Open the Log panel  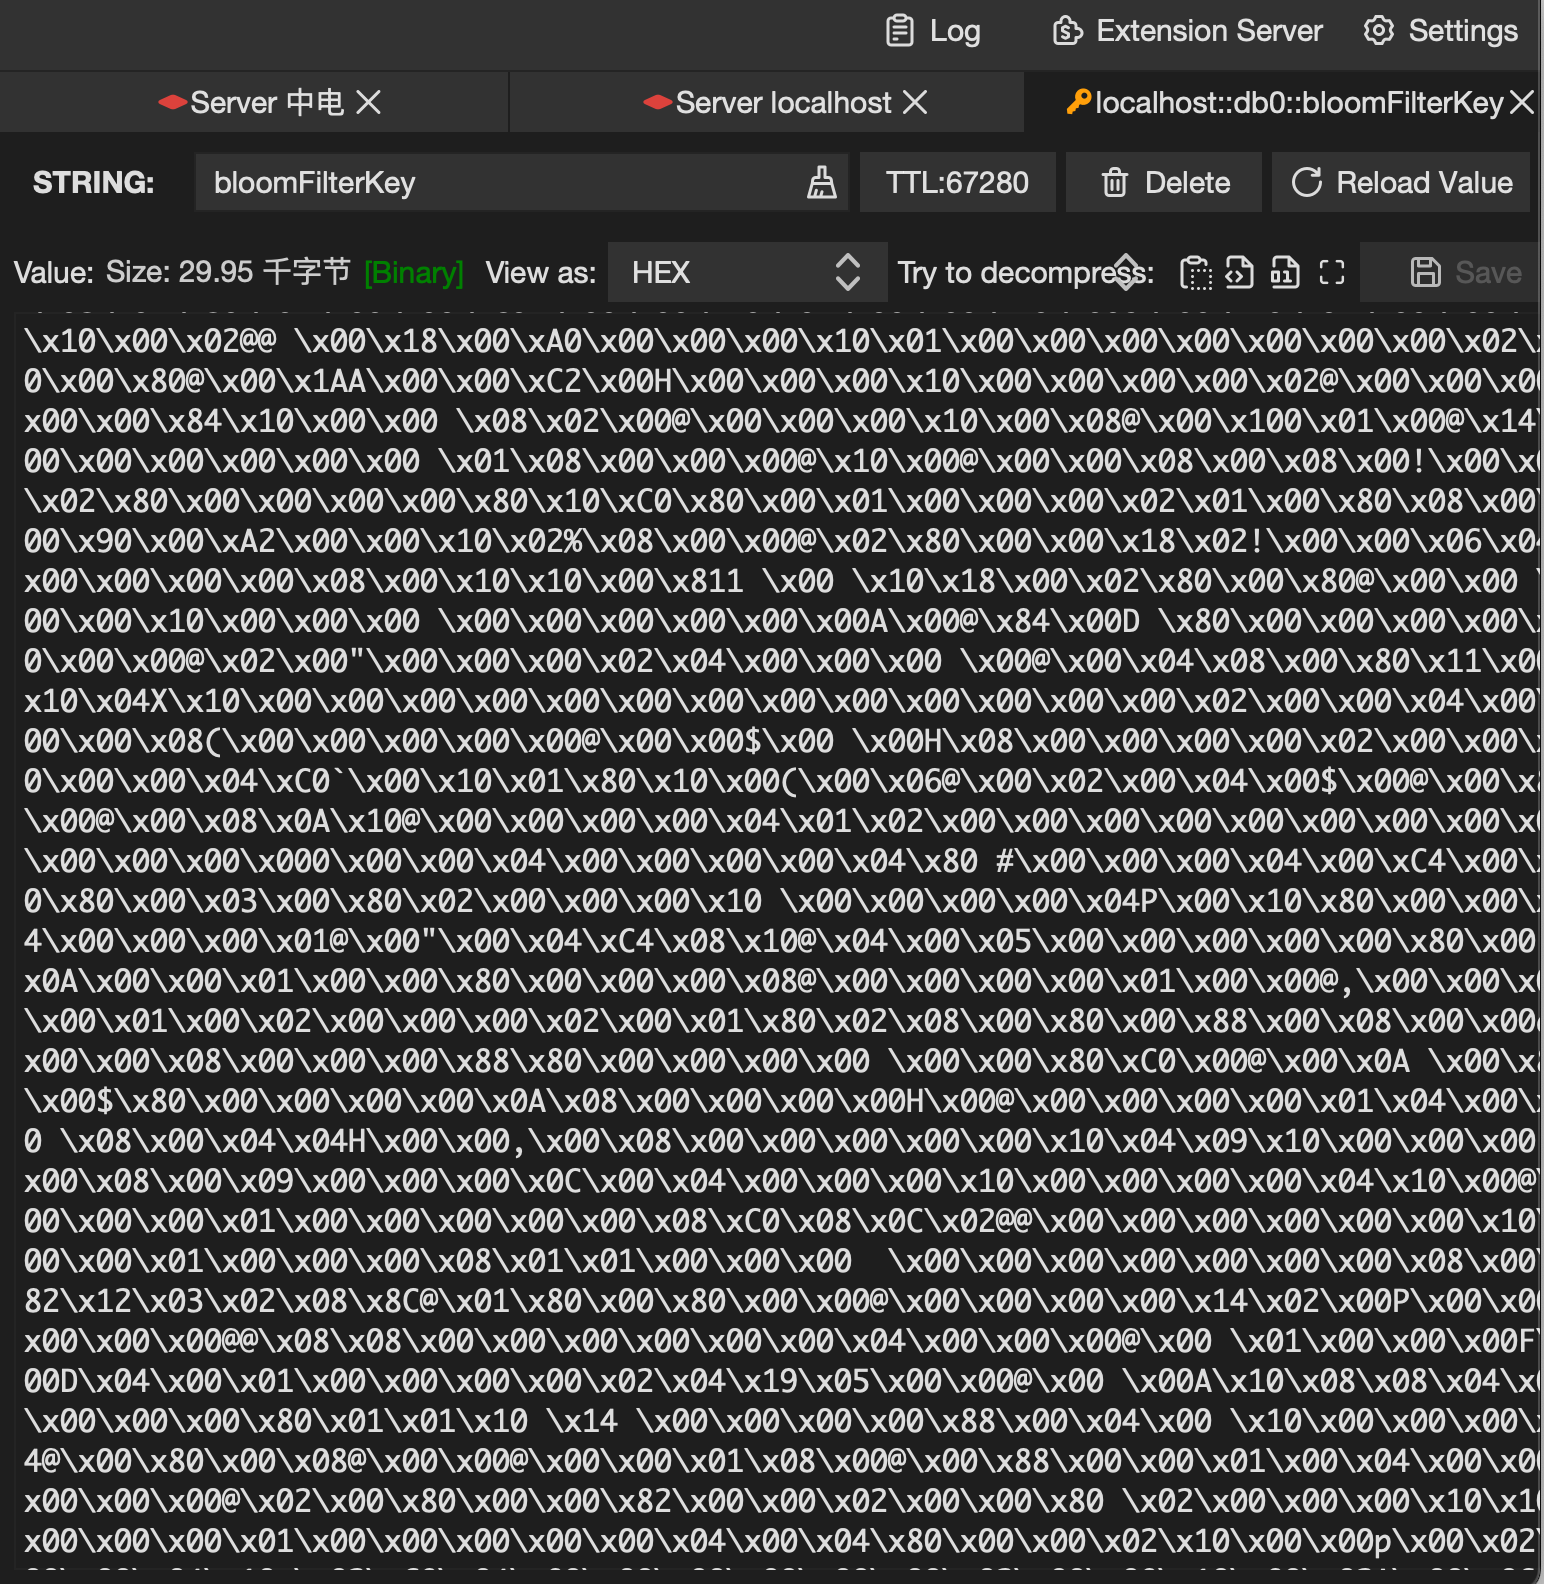point(932,31)
